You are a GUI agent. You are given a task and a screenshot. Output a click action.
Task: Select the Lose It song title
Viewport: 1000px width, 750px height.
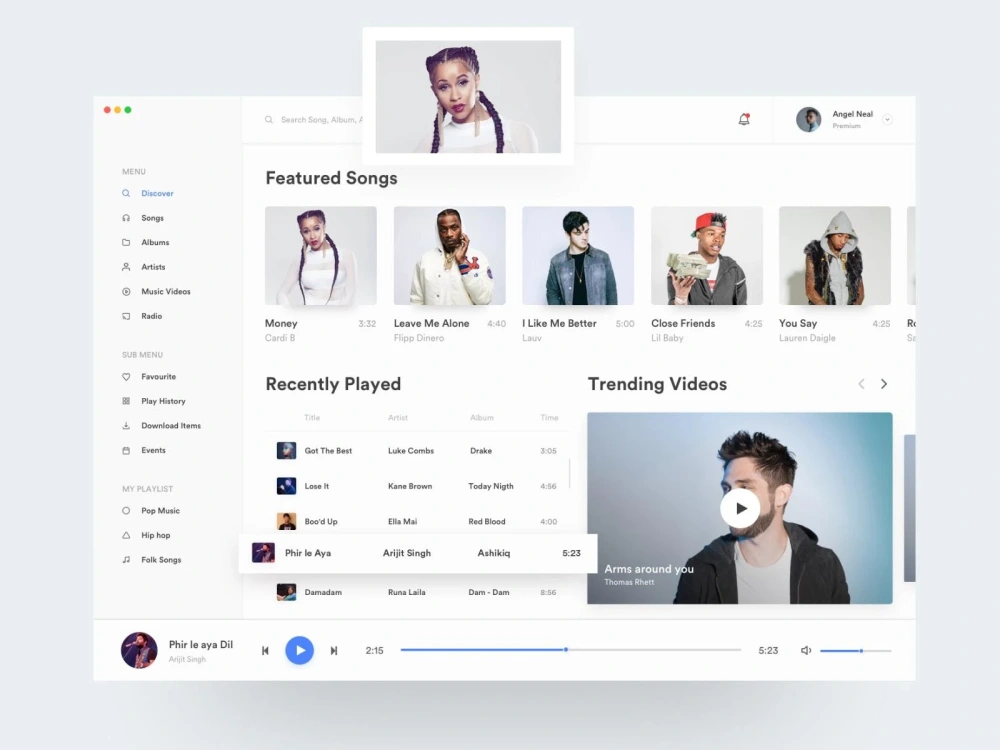pyautogui.click(x=316, y=486)
